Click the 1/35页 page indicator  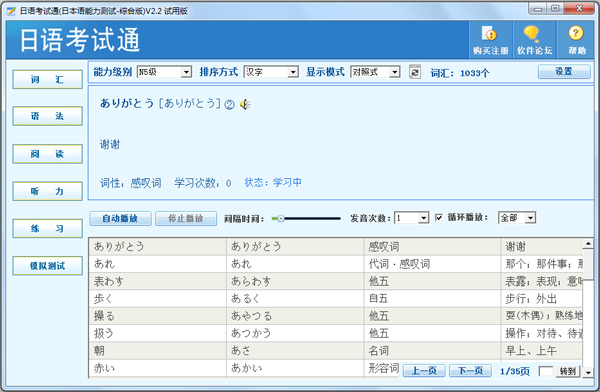(515, 371)
